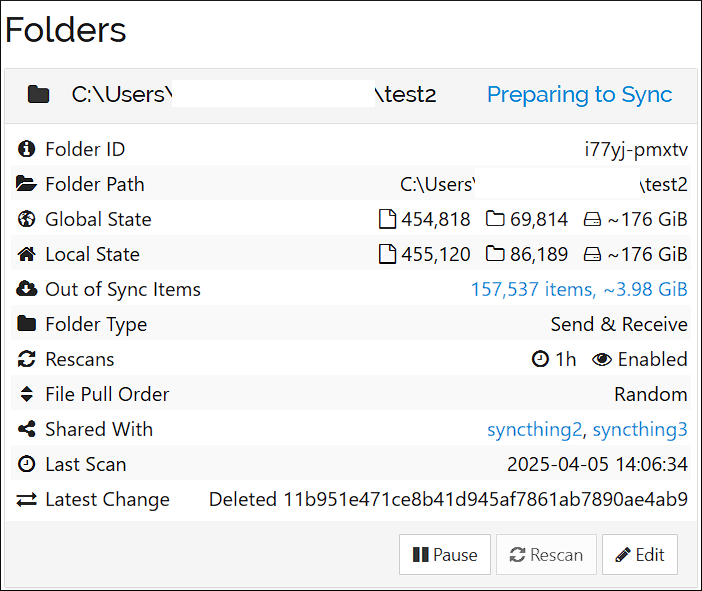Image resolution: width=702 pixels, height=591 pixels.
Task: Click the share icon beside Shared With
Action: point(27,430)
